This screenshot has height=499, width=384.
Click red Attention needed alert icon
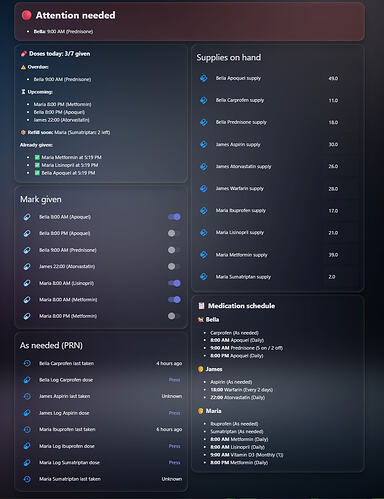click(x=27, y=15)
